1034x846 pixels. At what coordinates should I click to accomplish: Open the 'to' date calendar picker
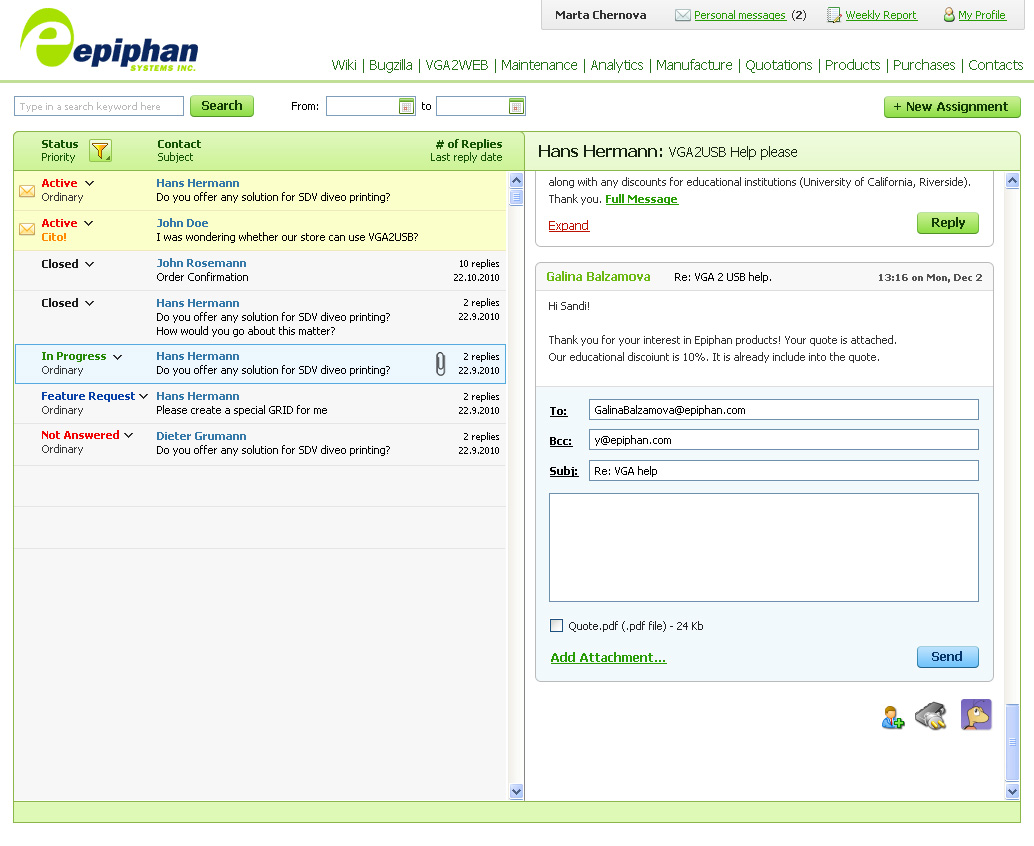[516, 107]
